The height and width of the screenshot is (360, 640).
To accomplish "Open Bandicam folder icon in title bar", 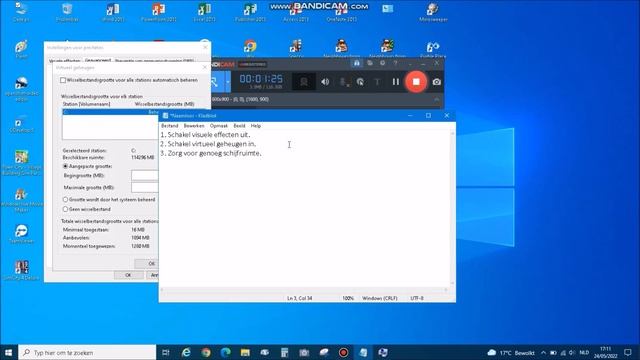I will (370, 63).
